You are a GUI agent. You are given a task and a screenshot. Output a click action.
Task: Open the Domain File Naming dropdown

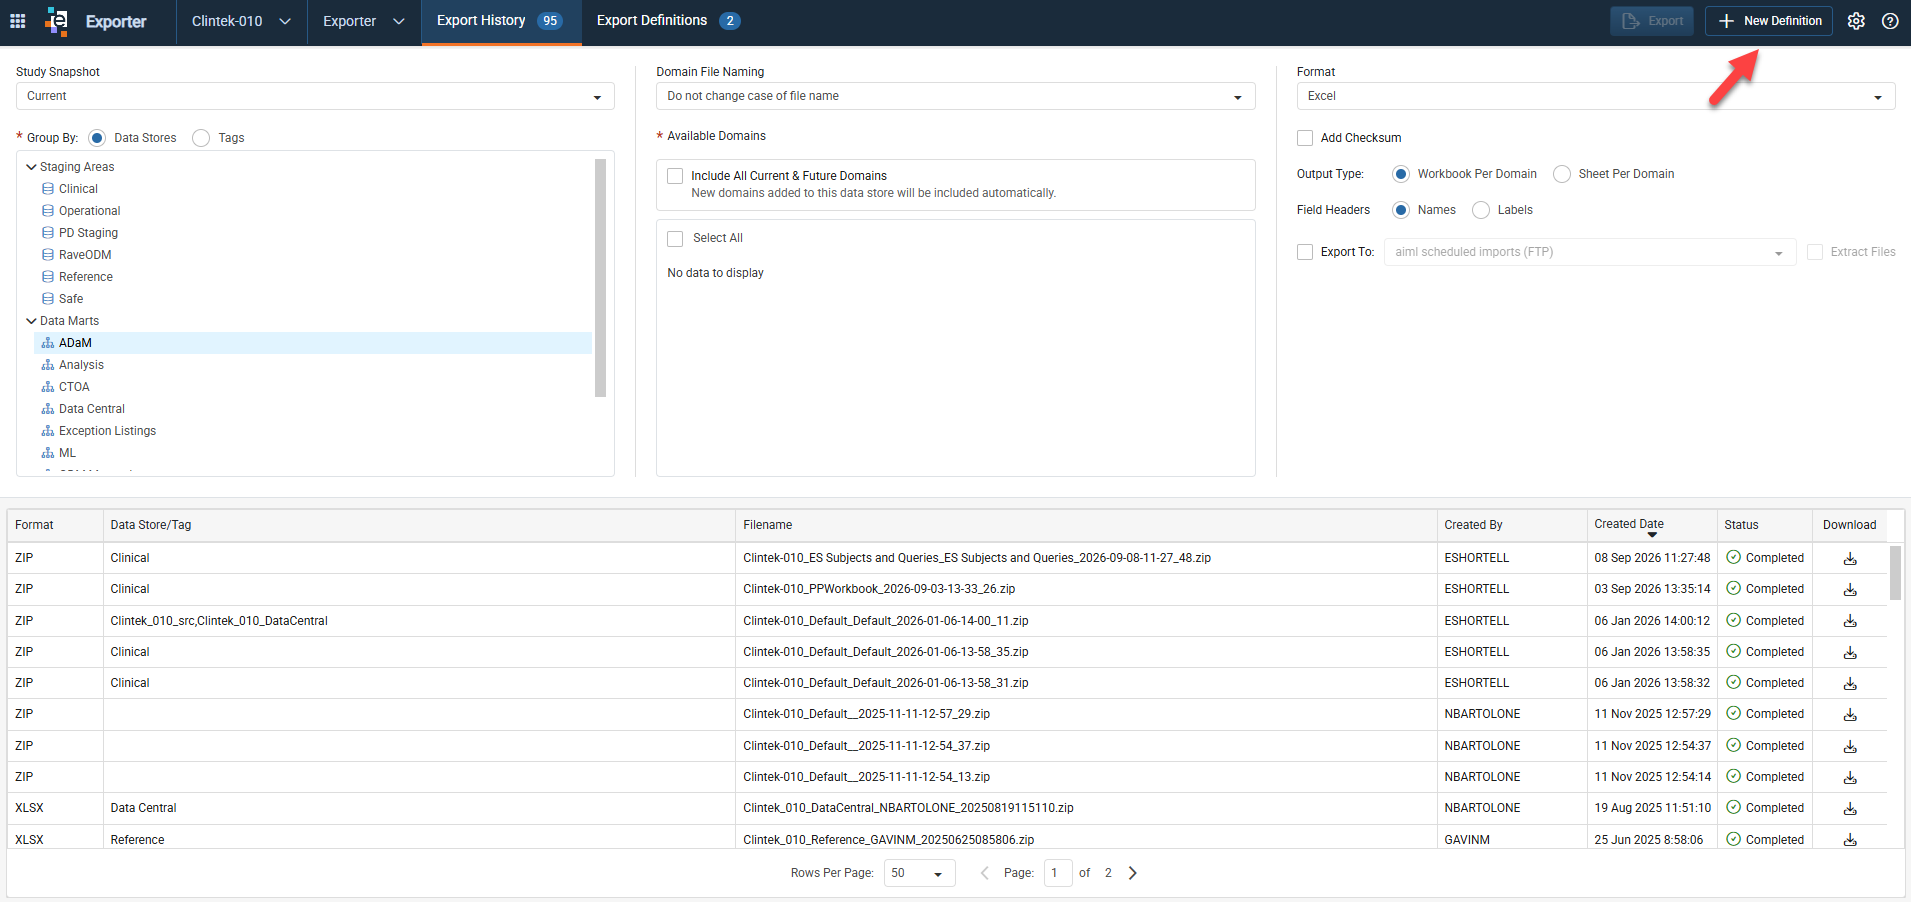point(955,96)
